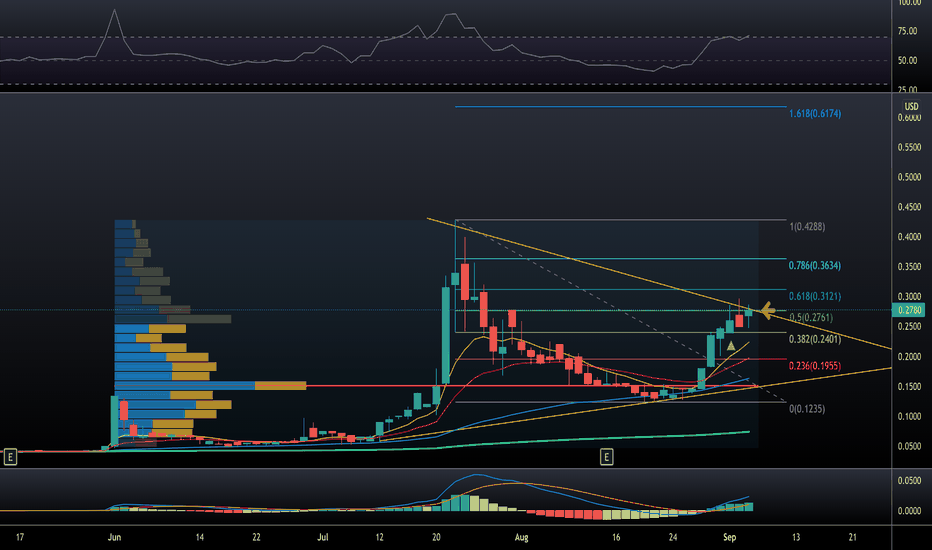This screenshot has height=550, width=932.
Task: Select the 0.5500 value on the price axis
Action: click(x=909, y=147)
